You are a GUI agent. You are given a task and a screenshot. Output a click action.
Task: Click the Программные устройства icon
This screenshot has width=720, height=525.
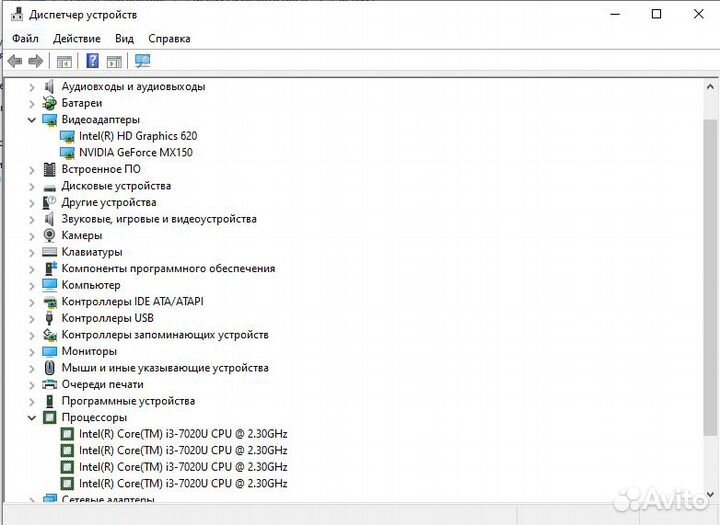(x=50, y=401)
